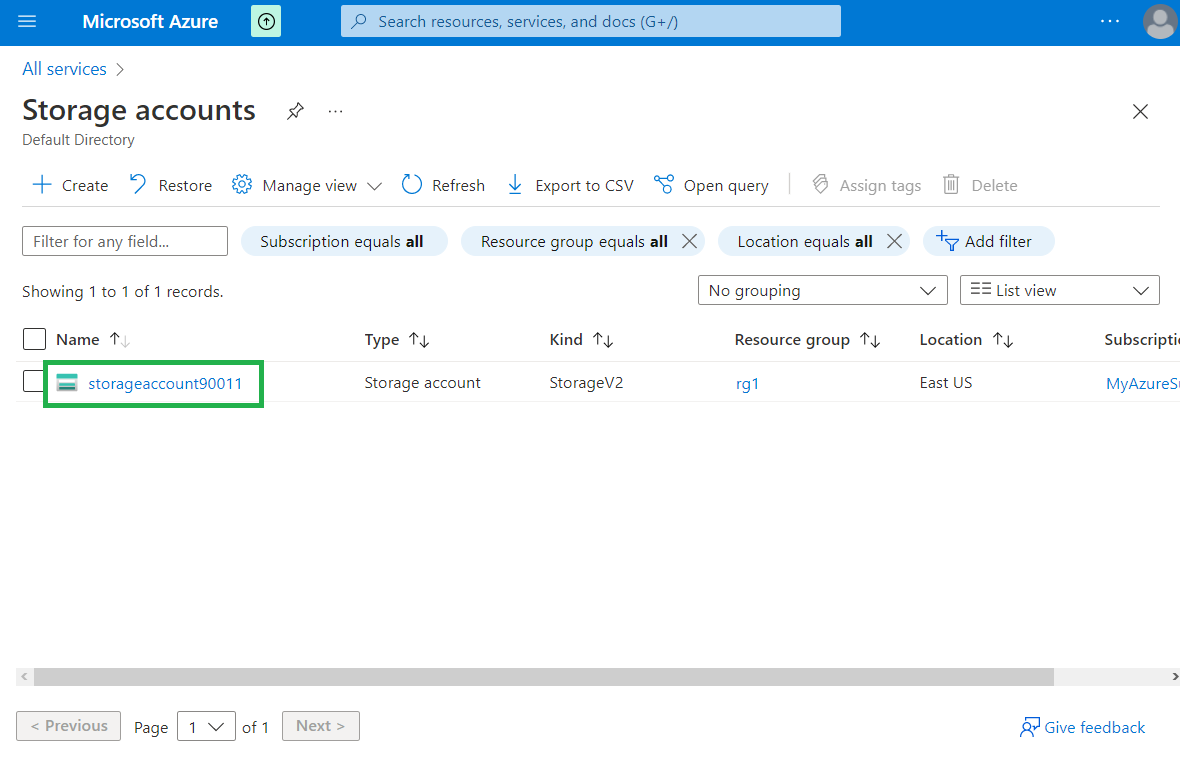Open the hamburger portal menu
The height and width of the screenshot is (760, 1180).
[x=27, y=21]
